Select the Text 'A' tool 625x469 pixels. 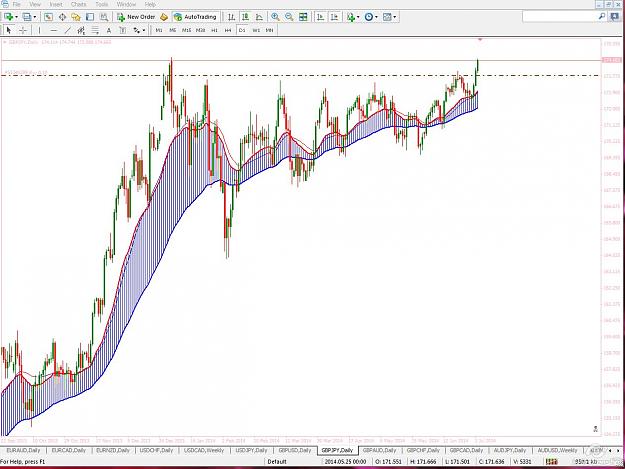pos(109,30)
